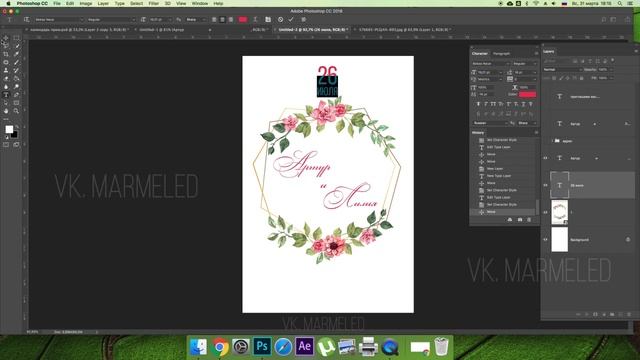
Task: Toggle Character panel from options bar
Action: [268, 19]
